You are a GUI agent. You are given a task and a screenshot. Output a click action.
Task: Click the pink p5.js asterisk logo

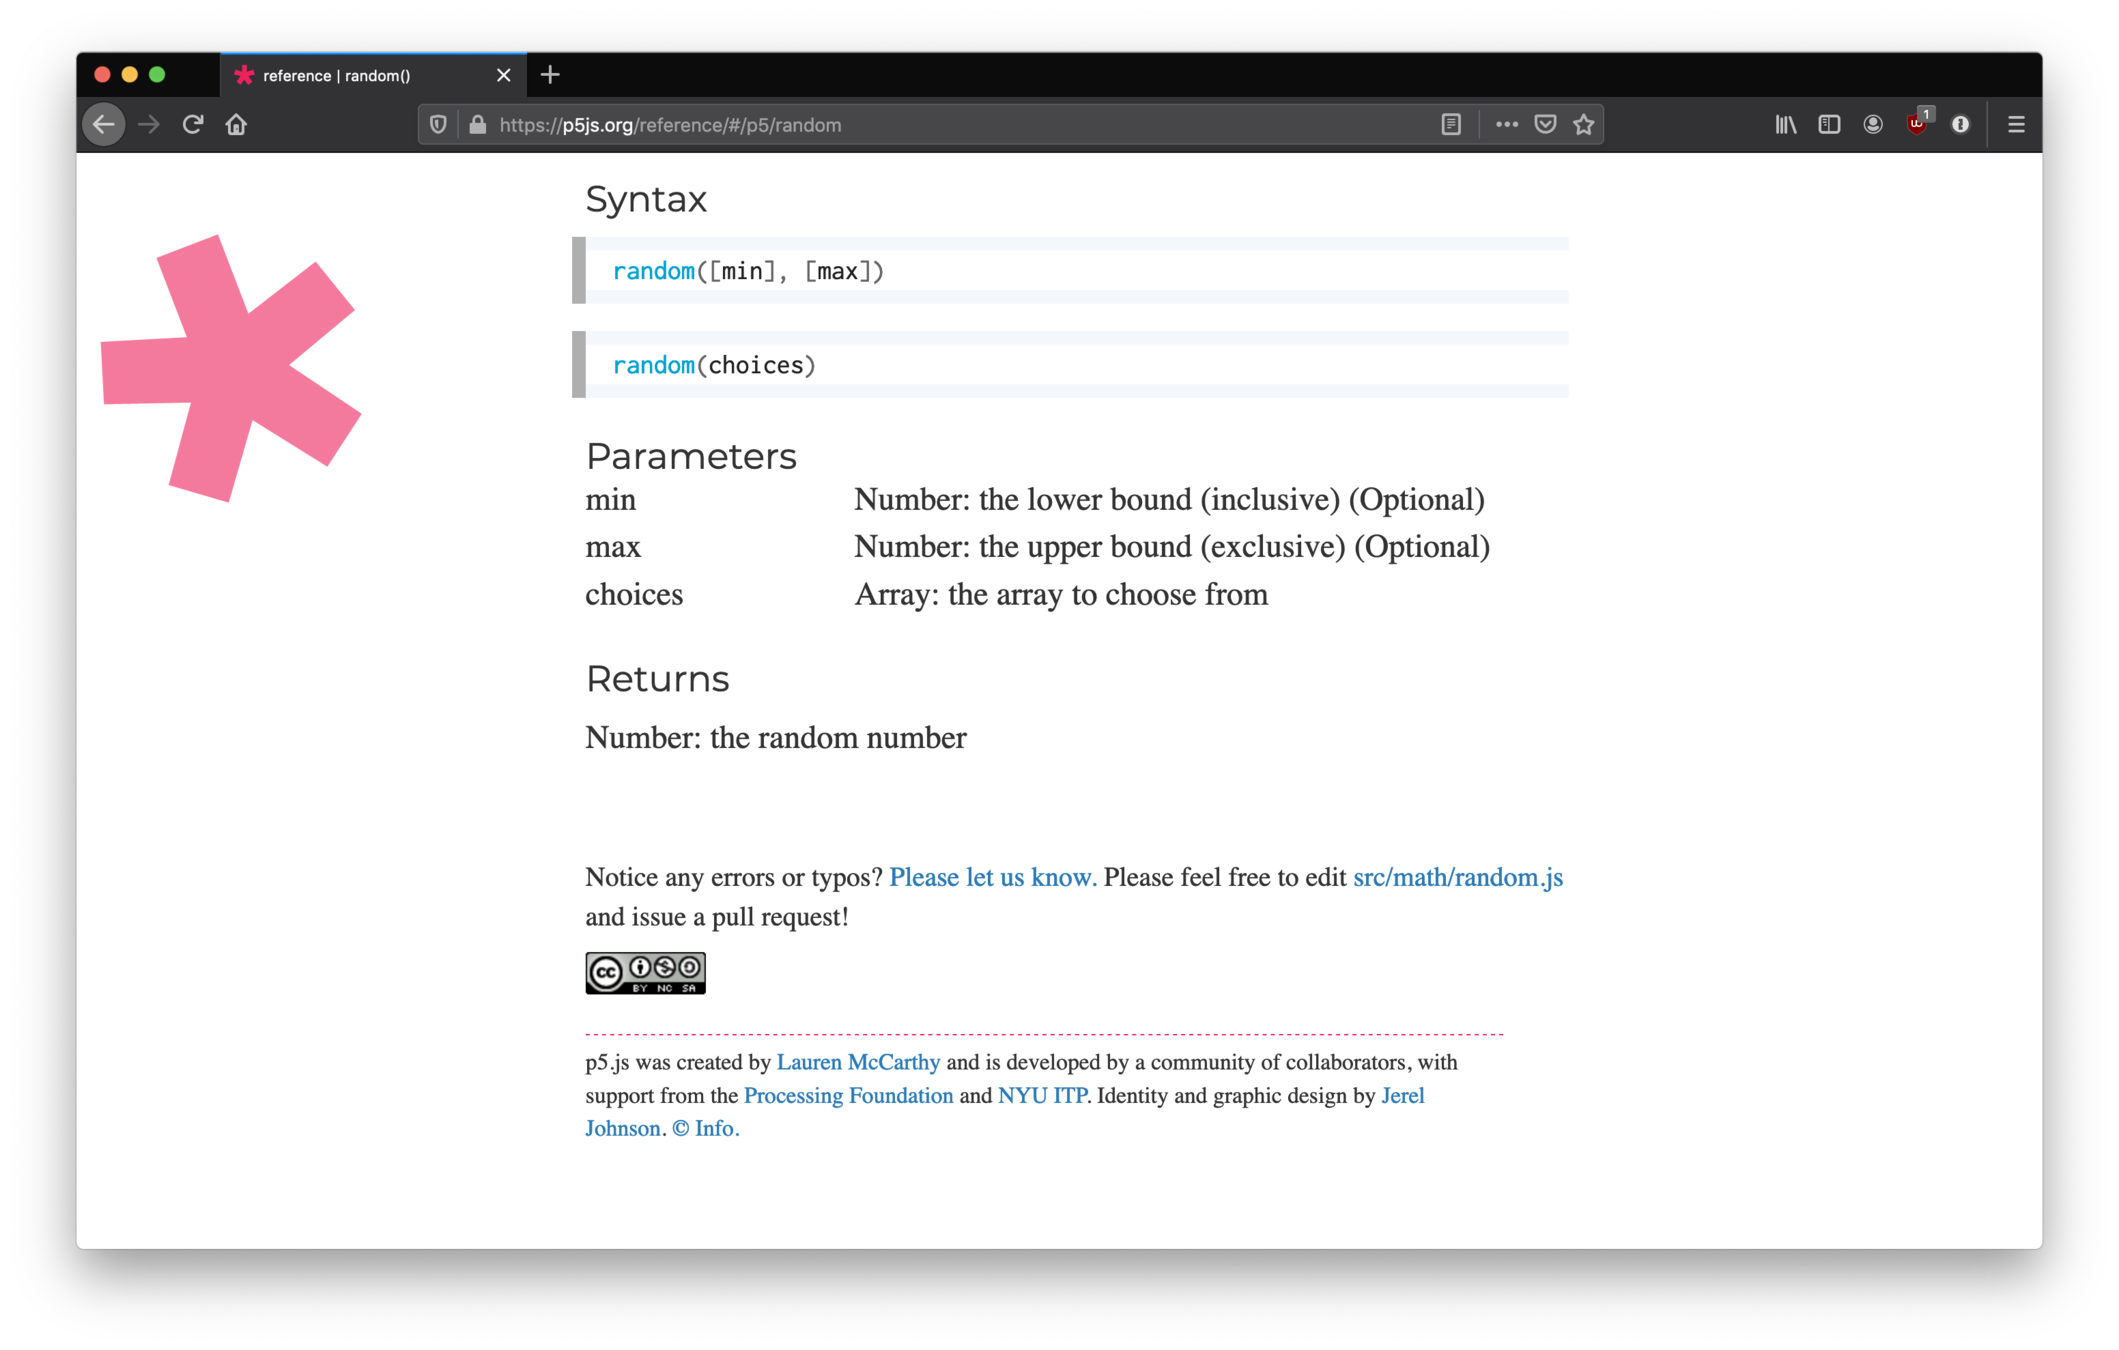tap(232, 368)
